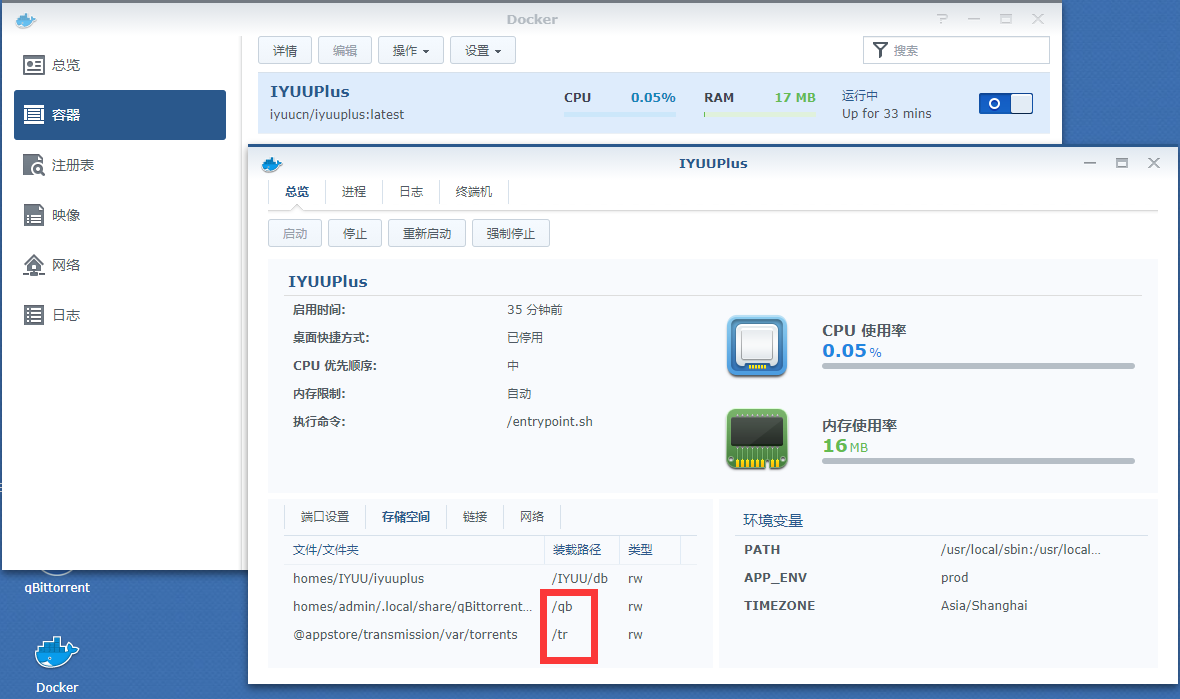Click the 详情 button
Image resolution: width=1180 pixels, height=699 pixels.
point(285,50)
